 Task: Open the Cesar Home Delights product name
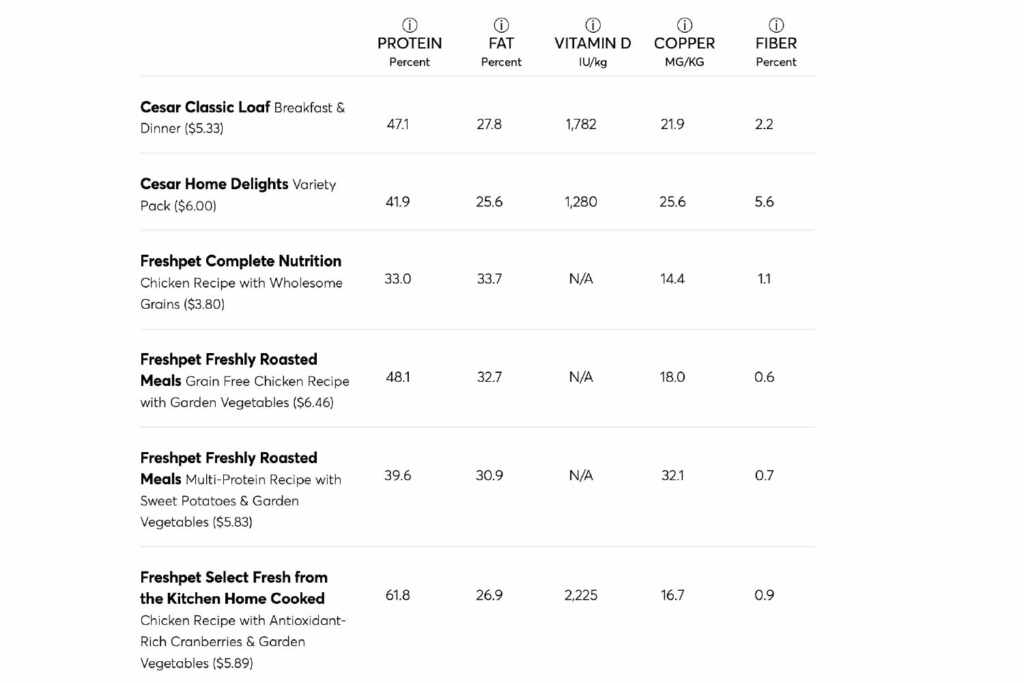[214, 184]
